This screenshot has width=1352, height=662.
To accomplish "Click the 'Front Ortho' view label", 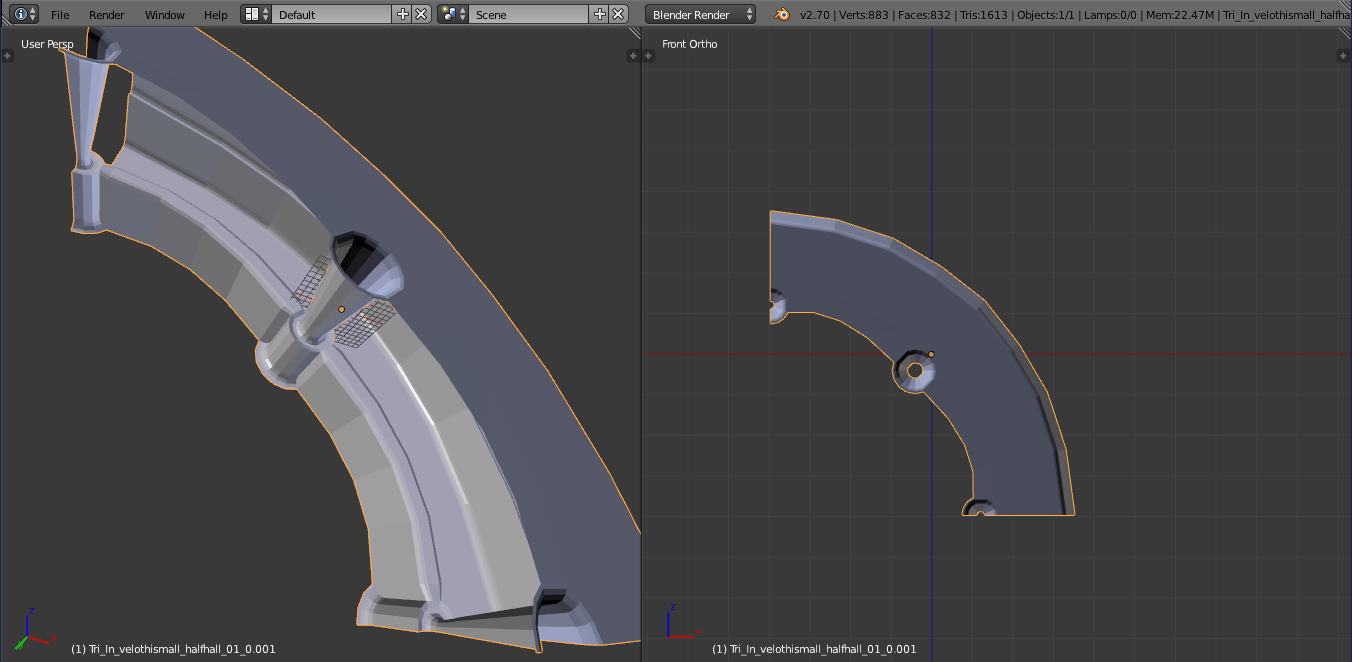I will [689, 44].
